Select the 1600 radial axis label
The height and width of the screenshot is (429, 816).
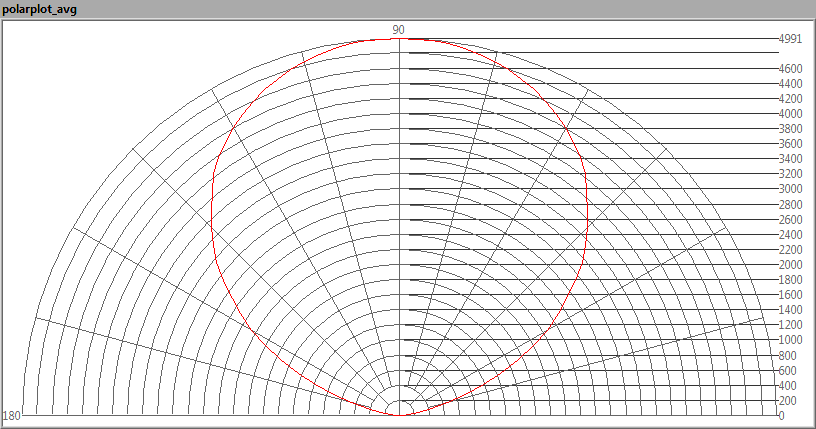(x=790, y=295)
